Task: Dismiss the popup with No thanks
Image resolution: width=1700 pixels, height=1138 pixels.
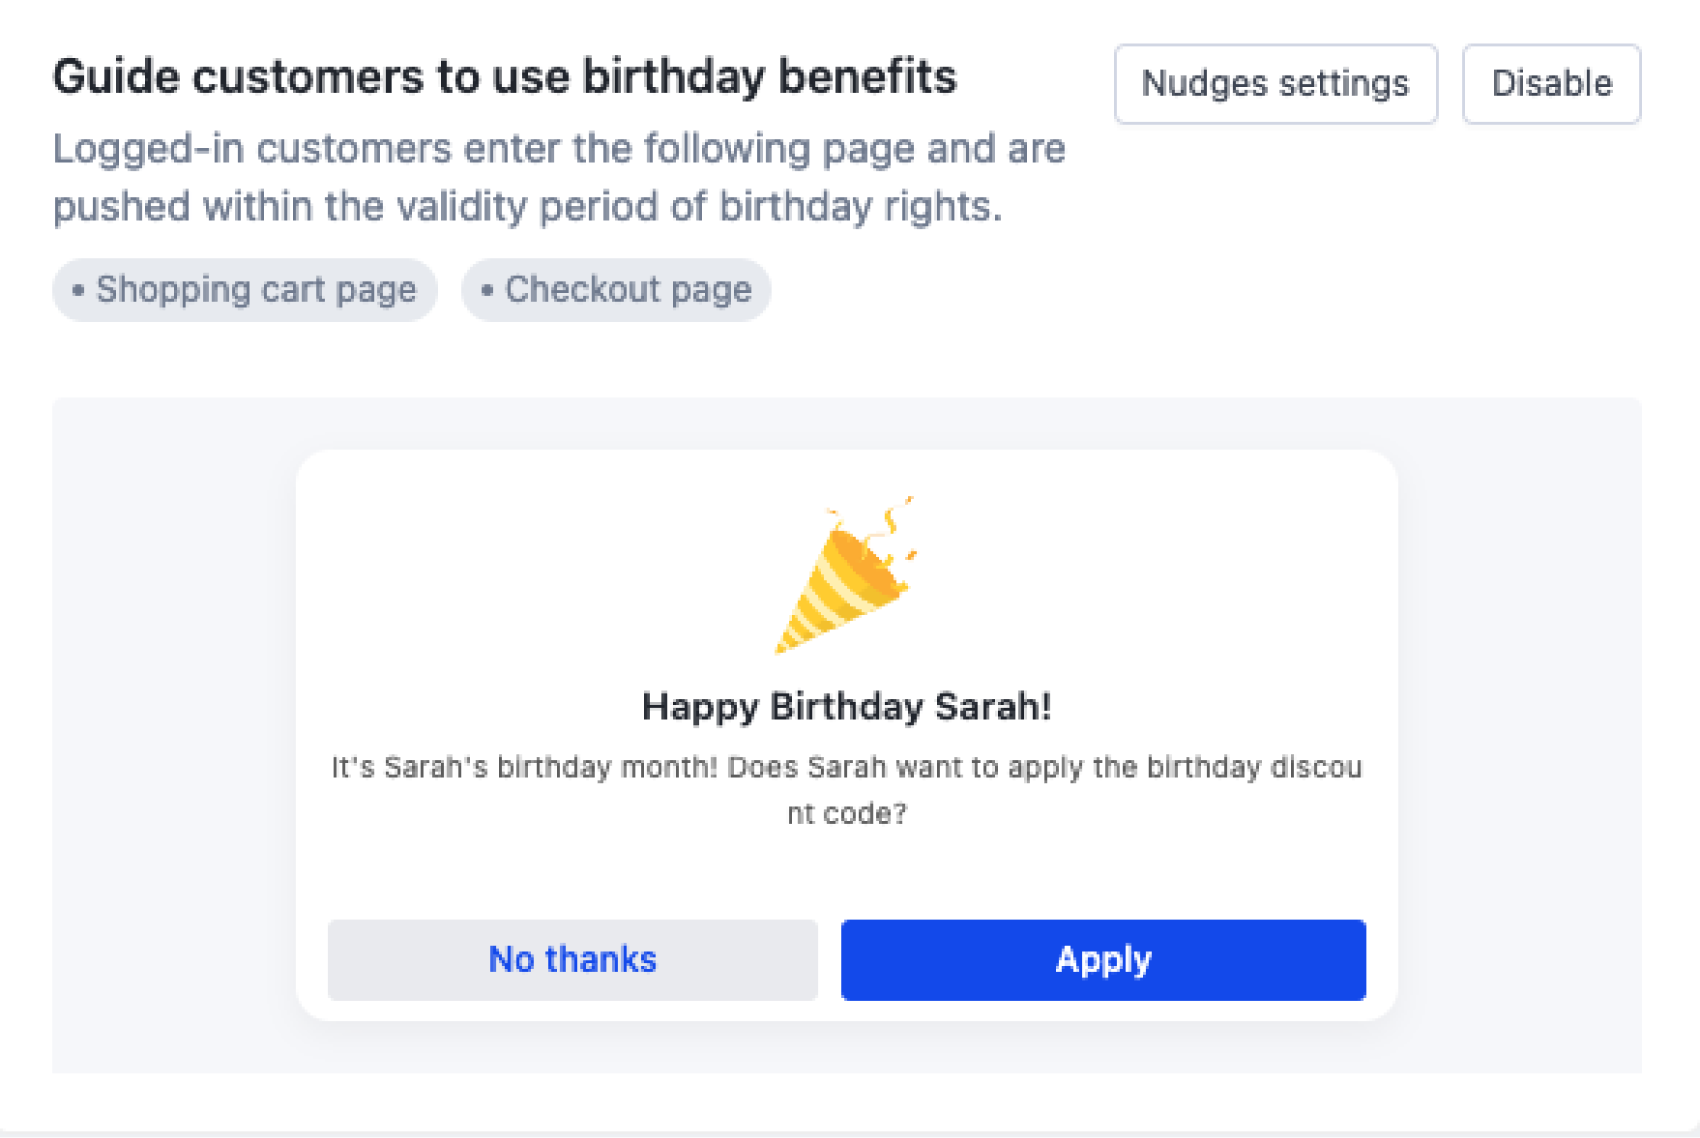Action: point(572,959)
